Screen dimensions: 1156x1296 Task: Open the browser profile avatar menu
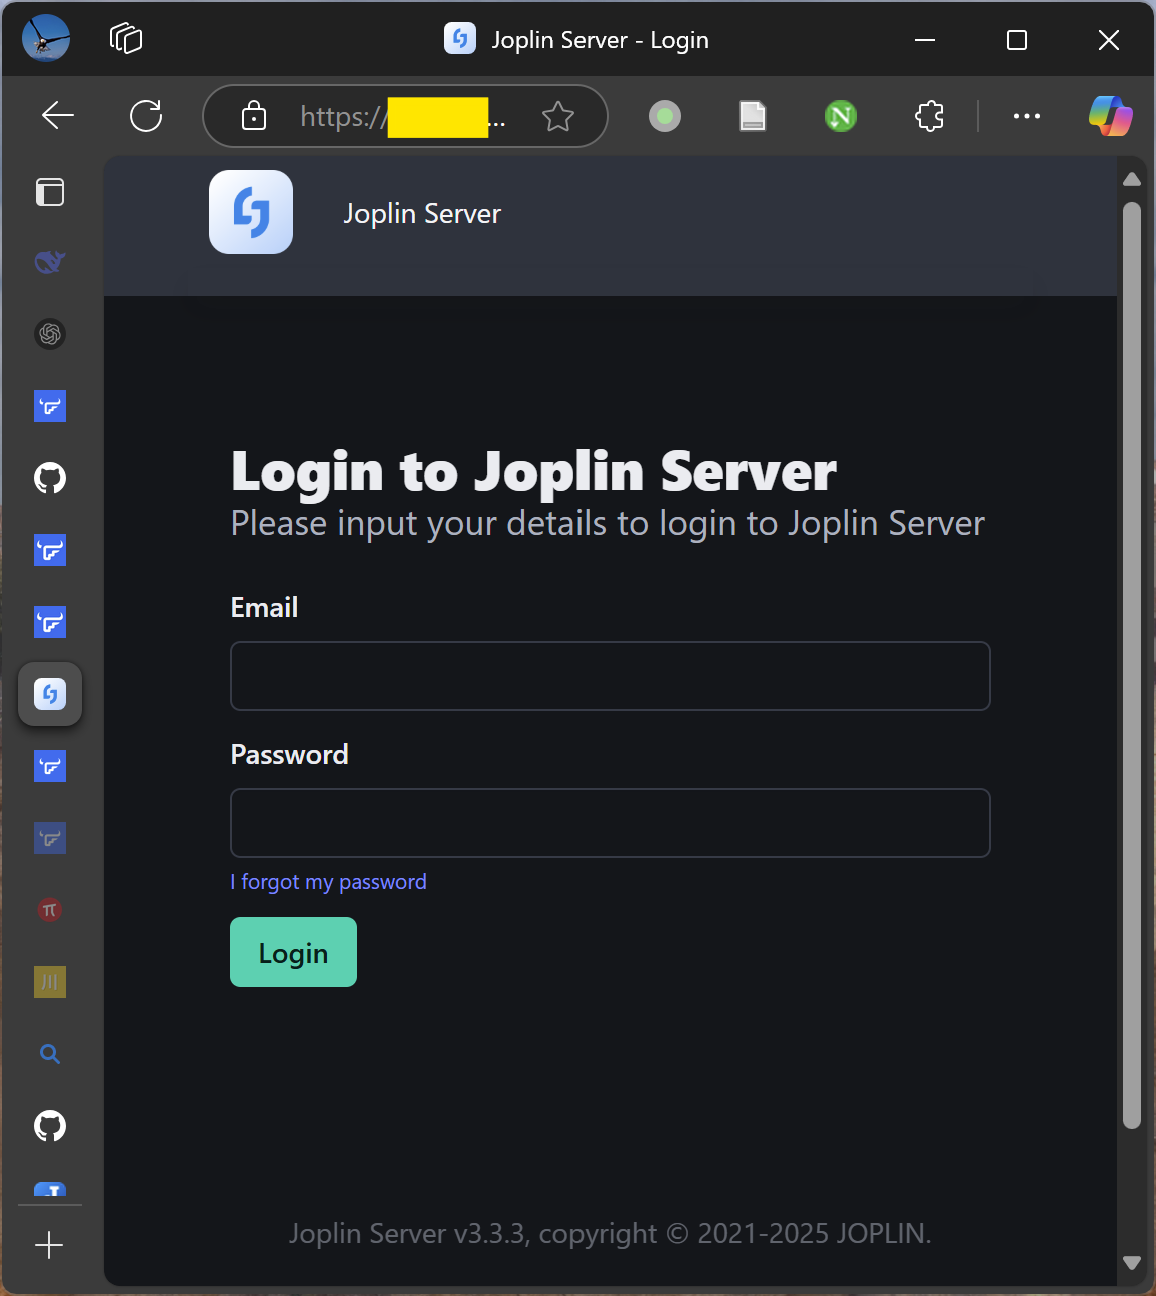pos(46,39)
